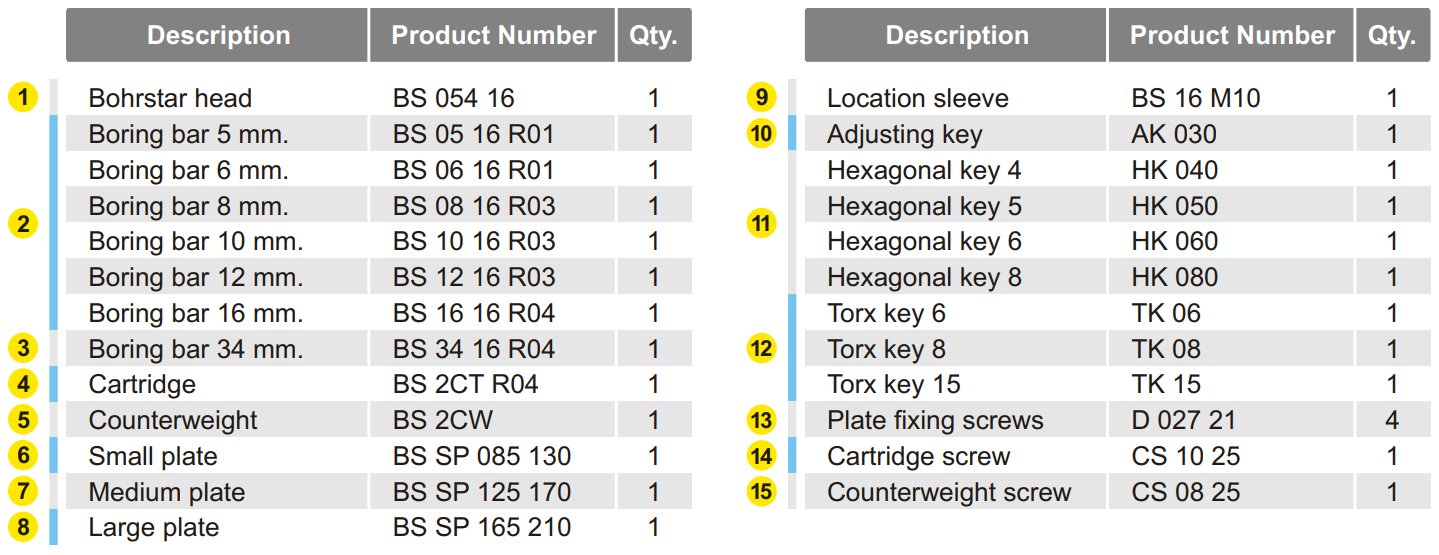The image size is (1439, 555).
Task: Click the yellow number 1 badge
Action: 23,98
